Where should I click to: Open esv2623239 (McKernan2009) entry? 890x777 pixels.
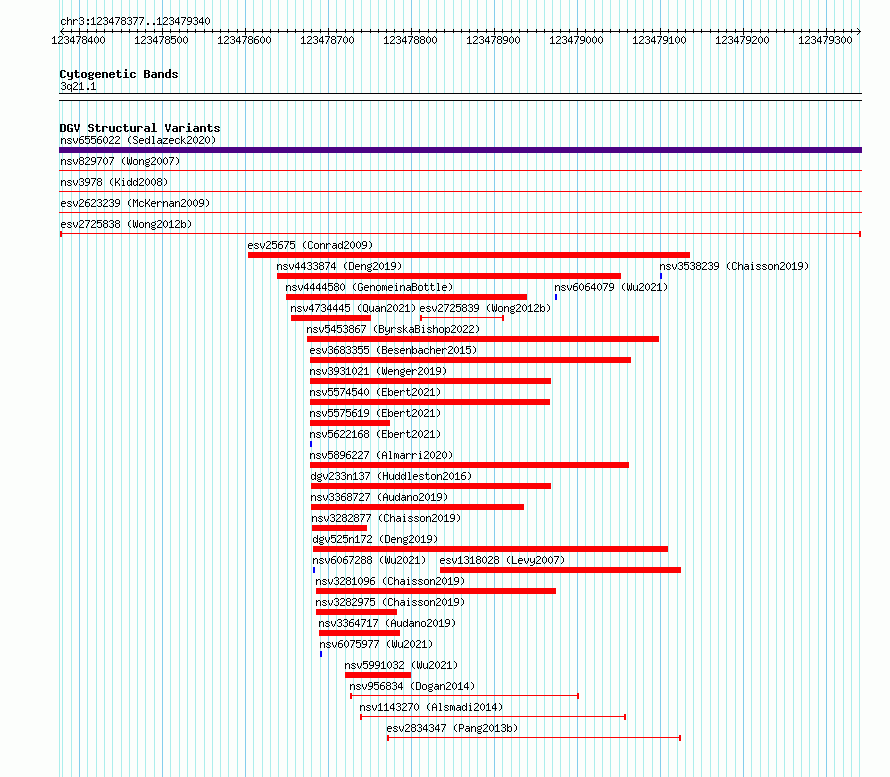click(135, 203)
